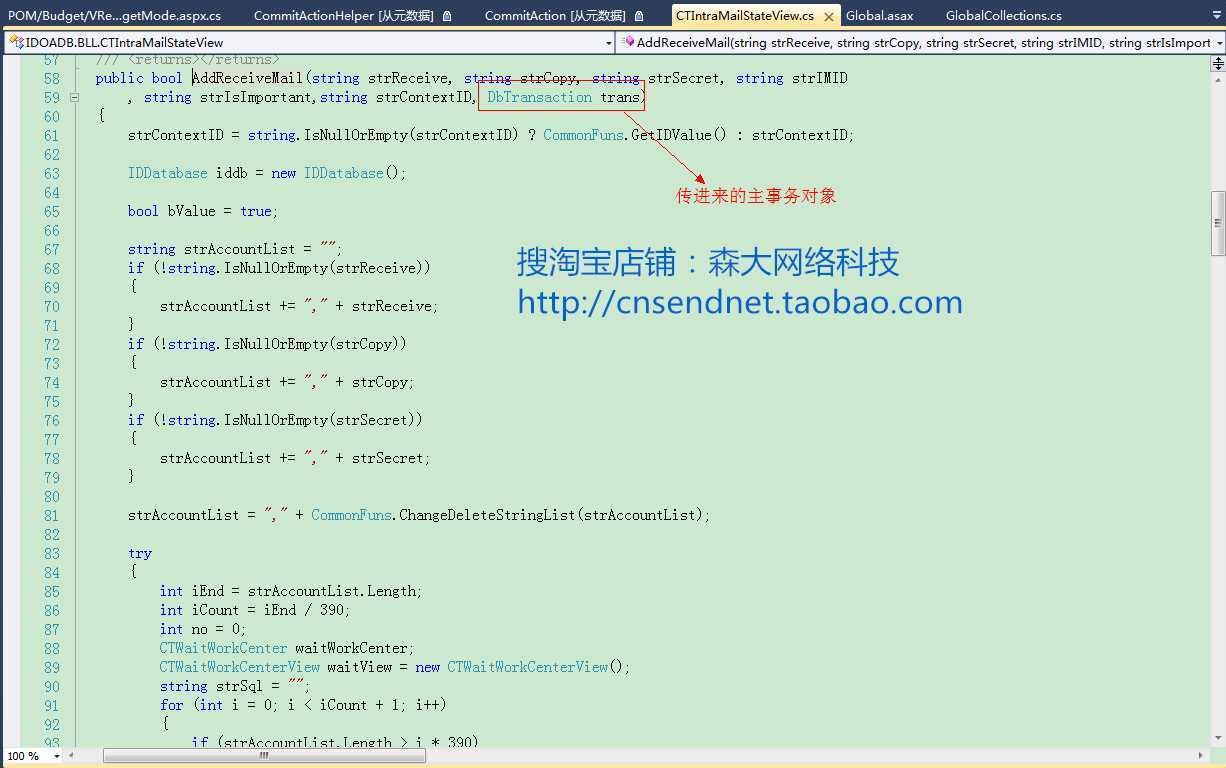Viewport: 1226px width, 768px height.
Task: Open the 100 % zoom dropdown
Action: pos(56,756)
